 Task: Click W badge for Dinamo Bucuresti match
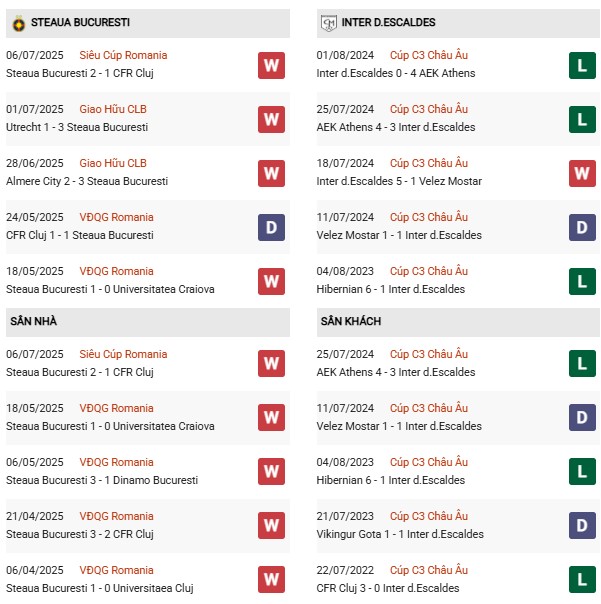coord(271,472)
